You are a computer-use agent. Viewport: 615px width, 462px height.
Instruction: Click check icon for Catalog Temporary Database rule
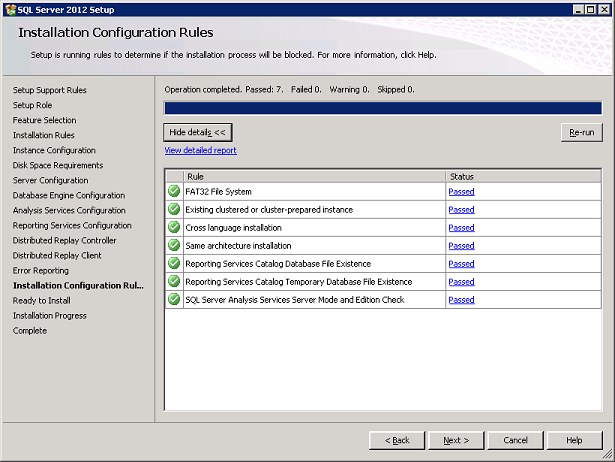[174, 282]
